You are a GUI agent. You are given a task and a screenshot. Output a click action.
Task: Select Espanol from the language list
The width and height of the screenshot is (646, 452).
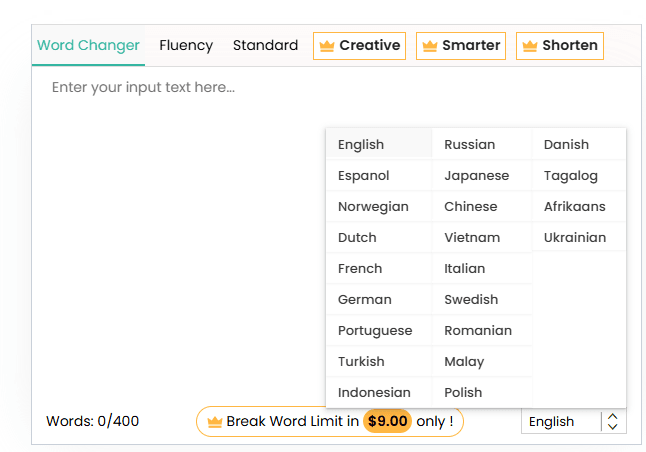pos(364,176)
